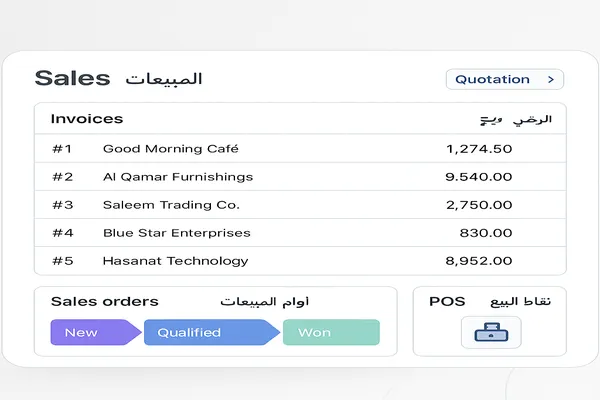Click the Invoices panel header
Screen dimensions: 600x400
tap(87, 119)
